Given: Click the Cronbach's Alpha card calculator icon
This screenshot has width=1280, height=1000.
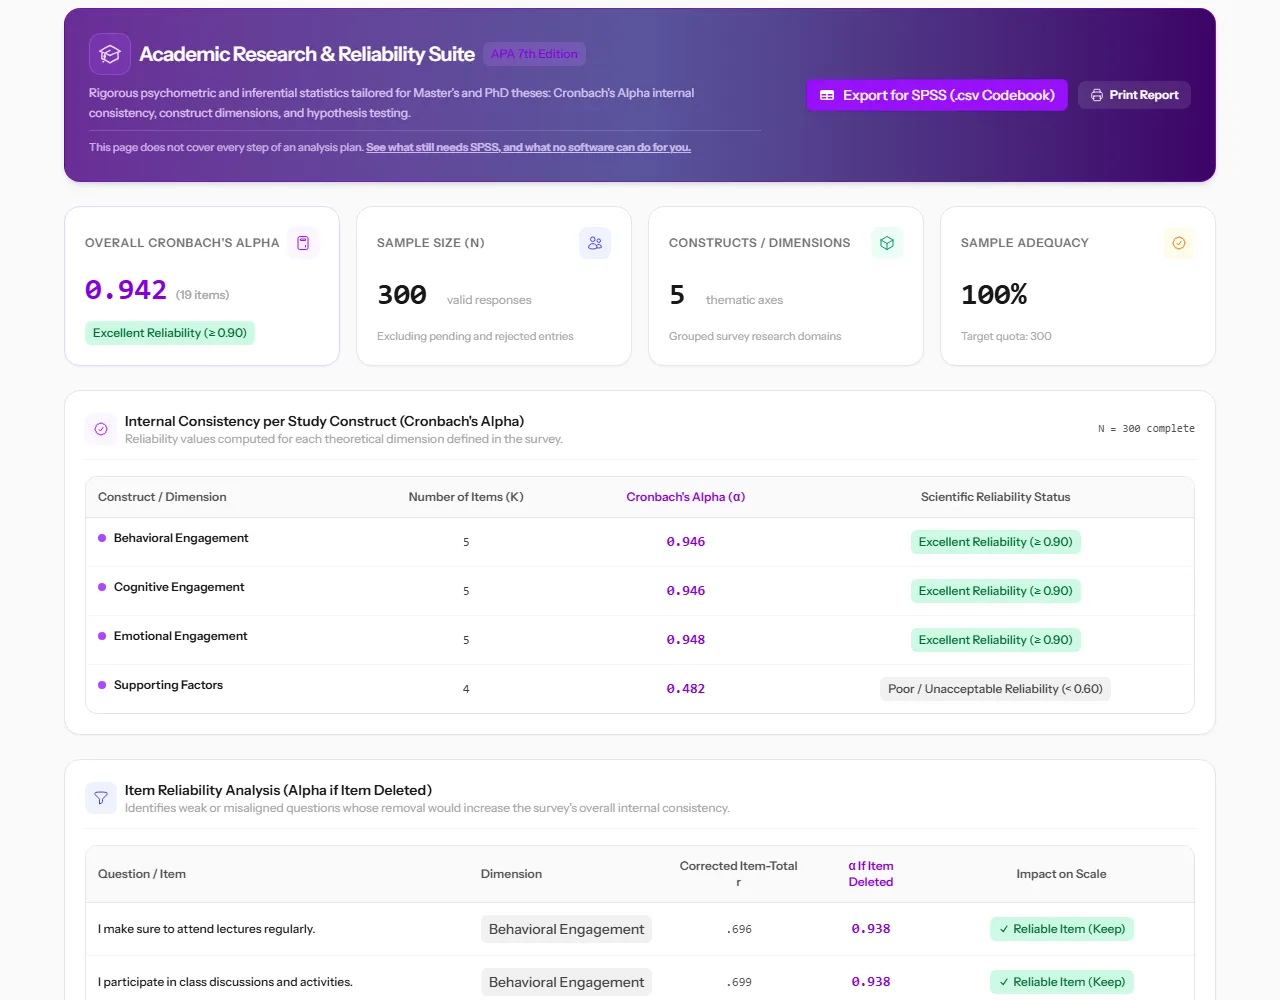Looking at the screenshot, I should pyautogui.click(x=303, y=243).
